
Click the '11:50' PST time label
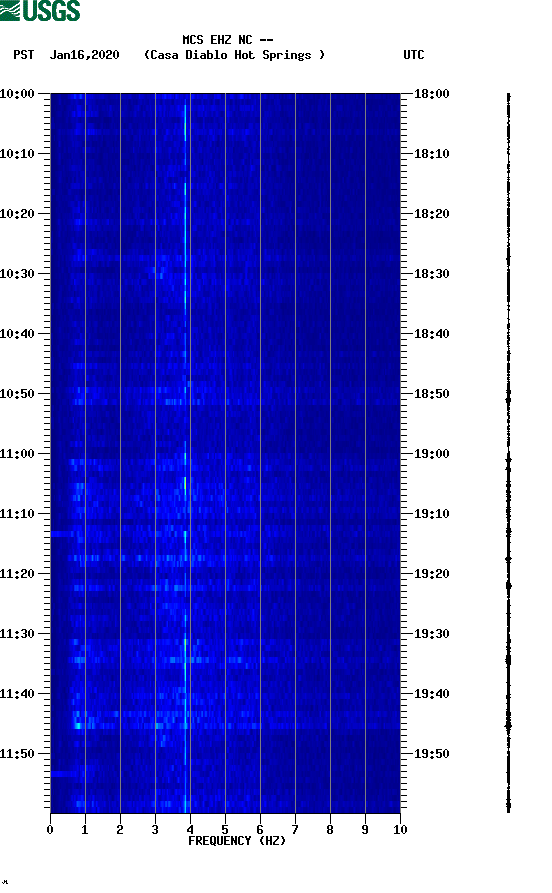pyautogui.click(x=17, y=754)
